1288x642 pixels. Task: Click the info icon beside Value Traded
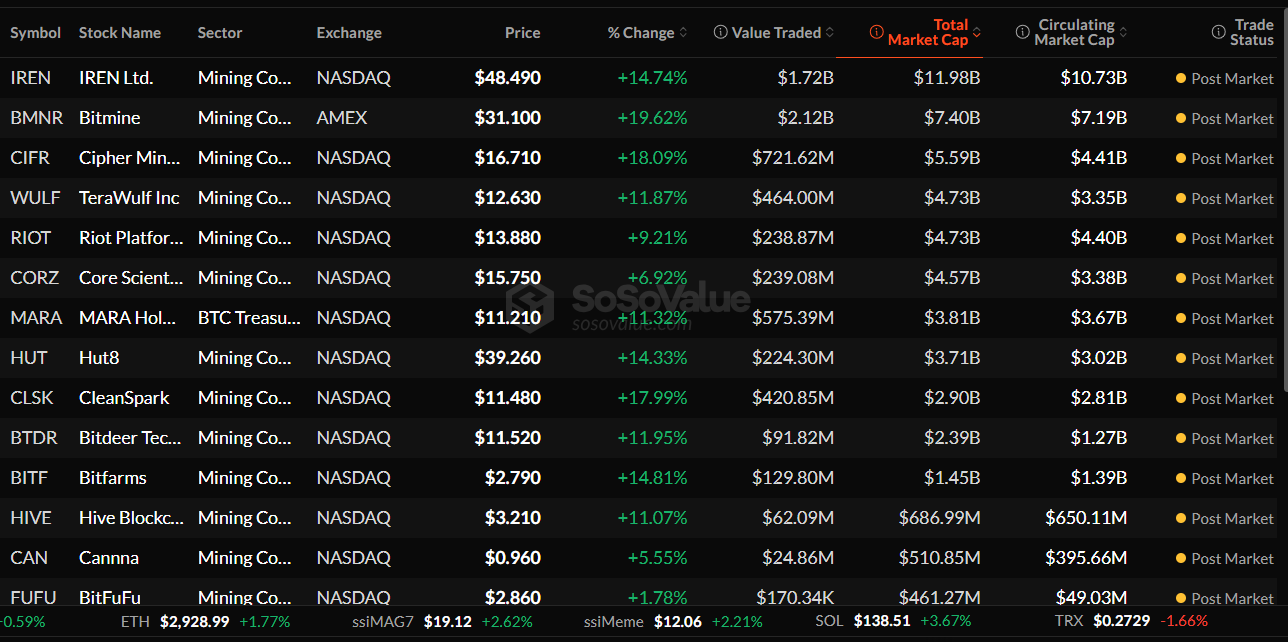tap(720, 33)
